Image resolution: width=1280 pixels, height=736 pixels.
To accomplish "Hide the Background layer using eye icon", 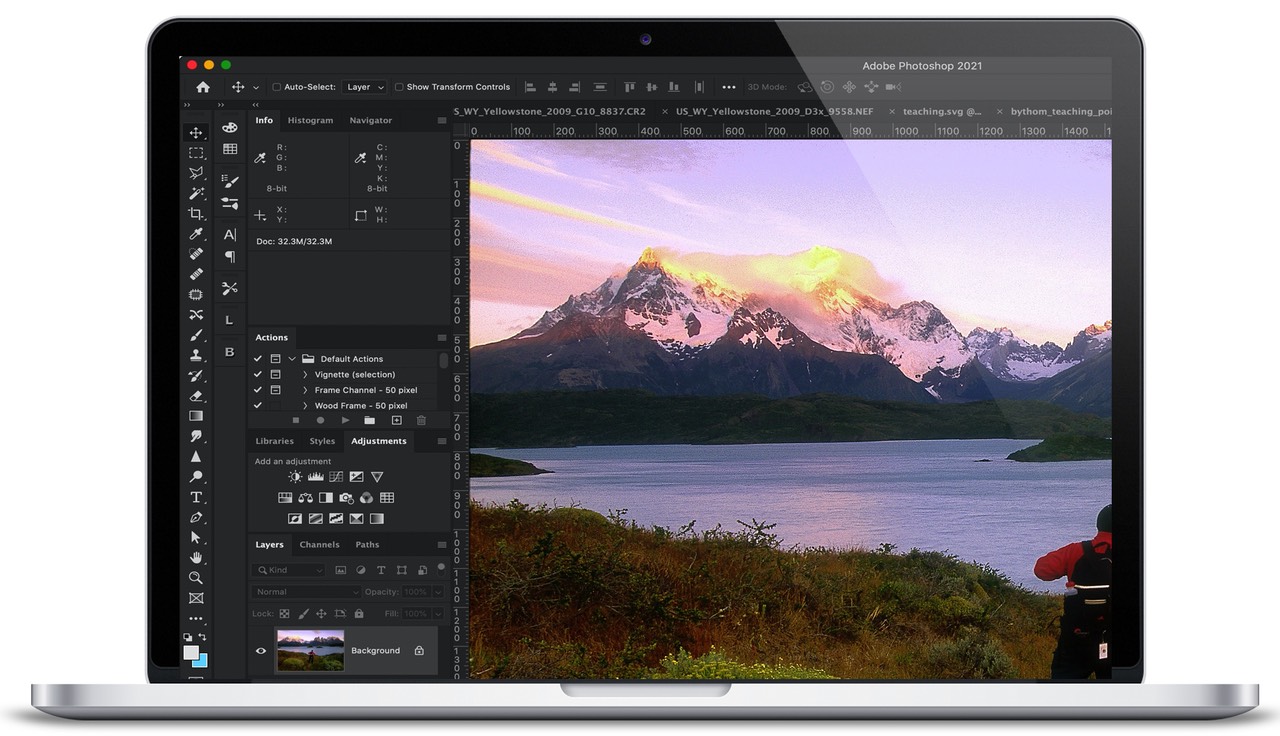I will [261, 651].
